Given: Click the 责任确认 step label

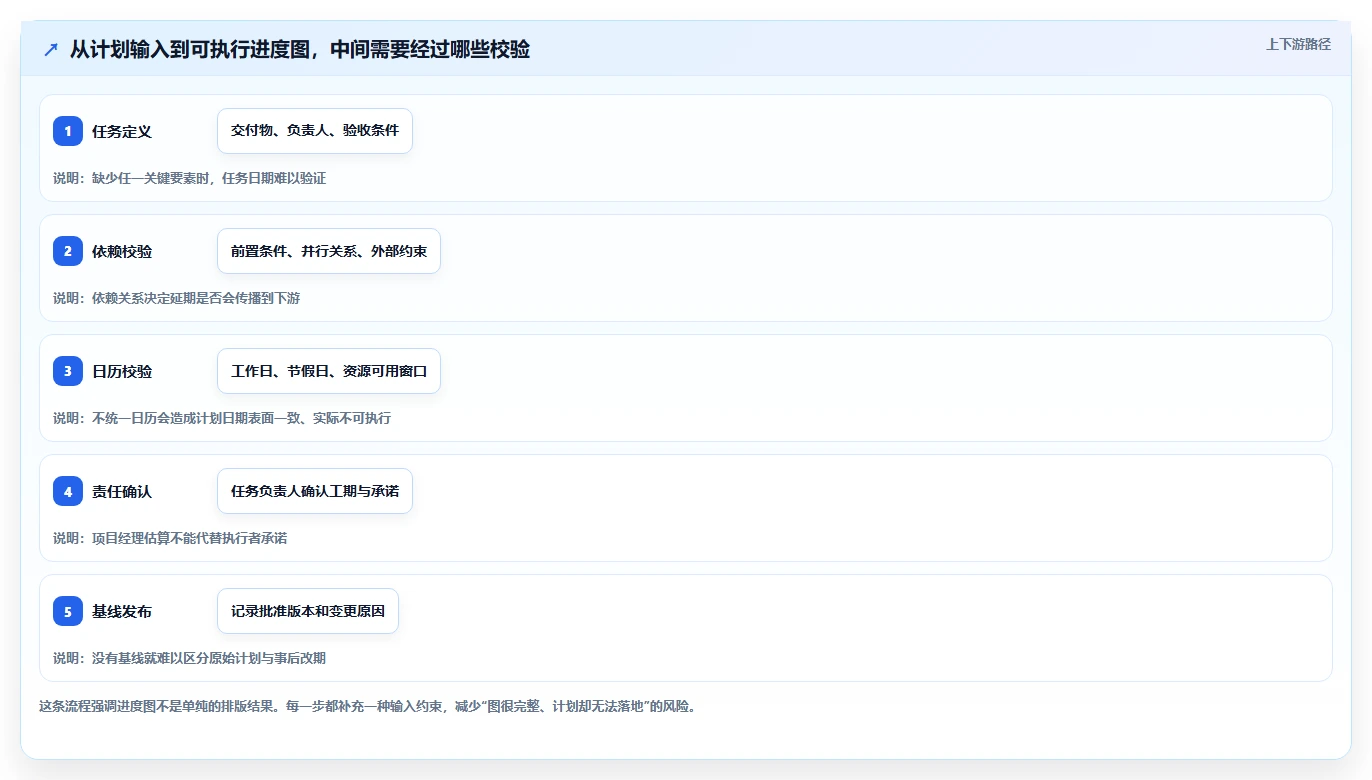Looking at the screenshot, I should click(122, 491).
